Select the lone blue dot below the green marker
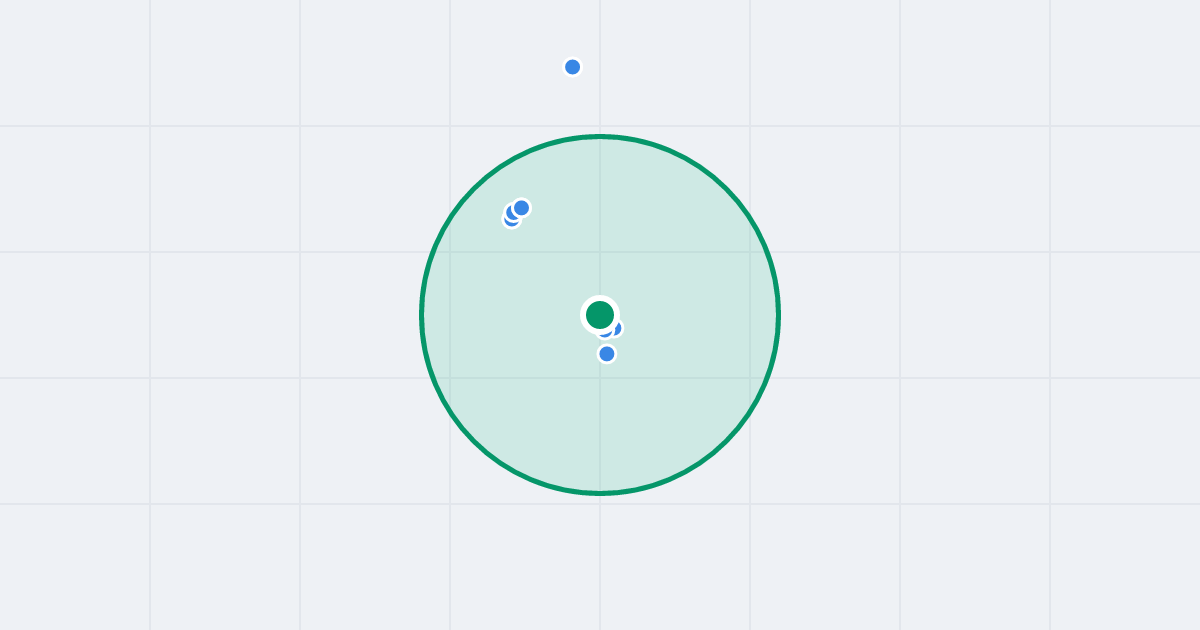This screenshot has width=1200, height=630. [607, 353]
